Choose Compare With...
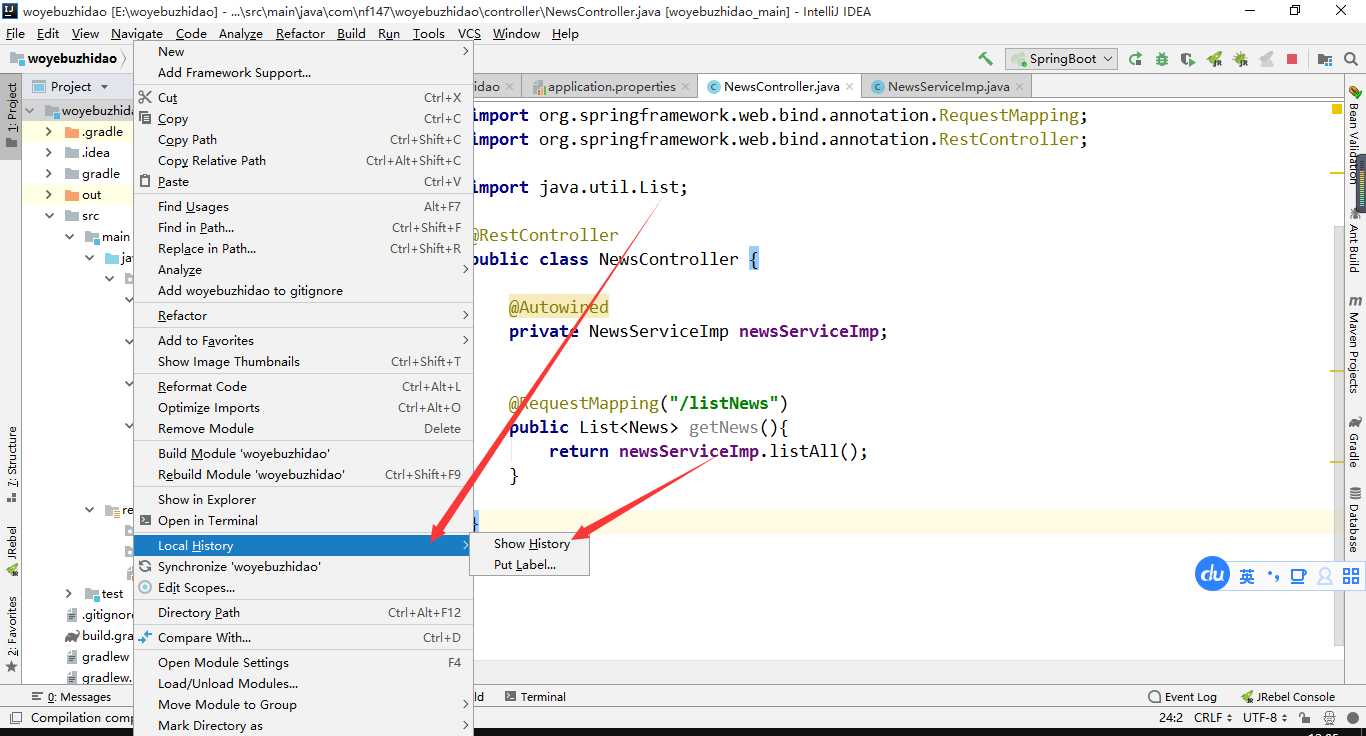The image size is (1366, 736). point(303,638)
